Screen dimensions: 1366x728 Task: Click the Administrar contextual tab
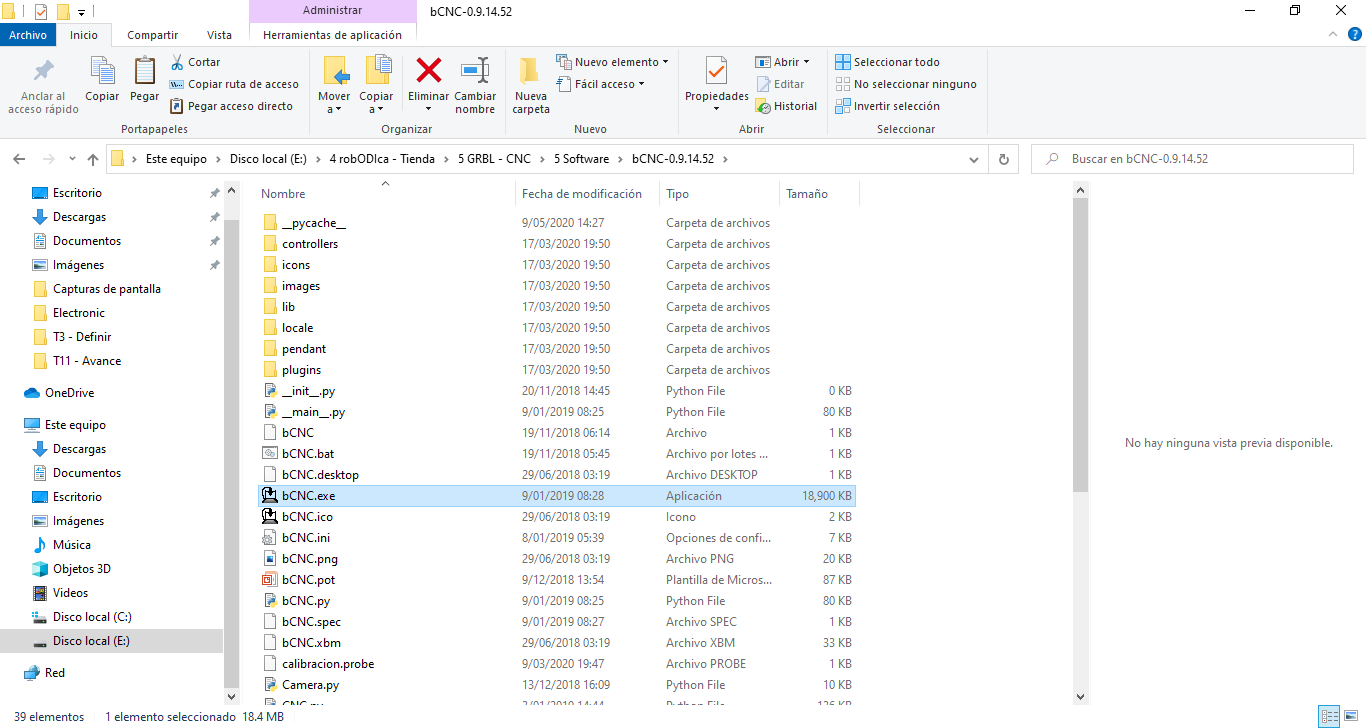coord(332,11)
